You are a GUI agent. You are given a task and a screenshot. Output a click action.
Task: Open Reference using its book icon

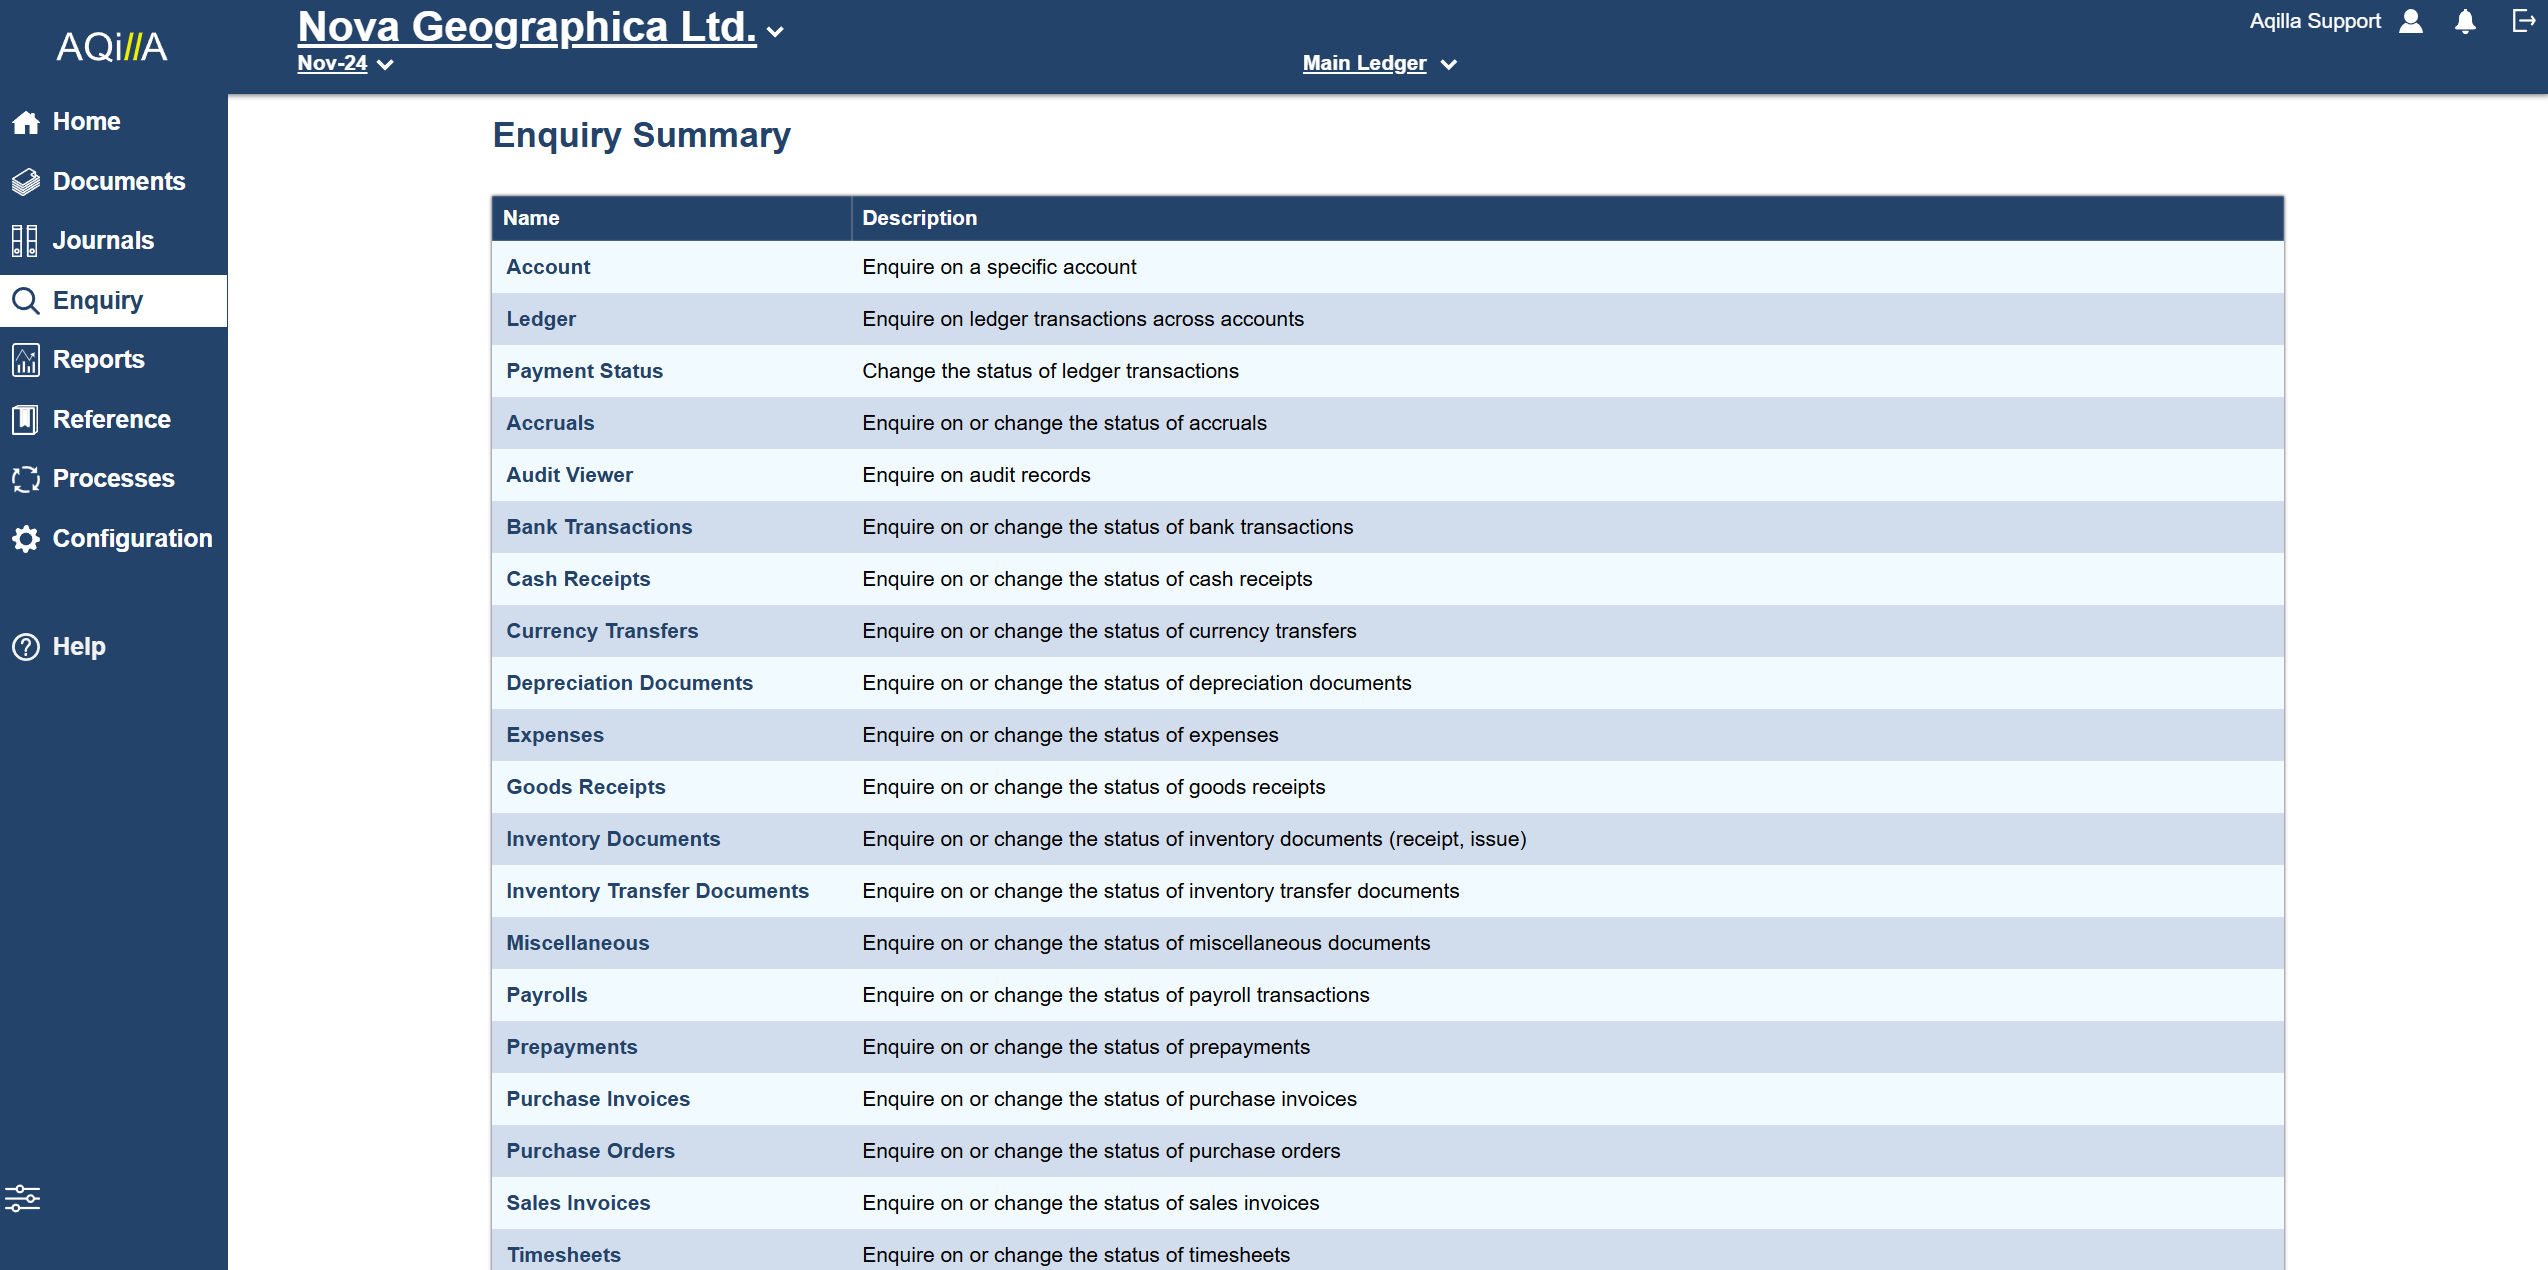point(25,419)
